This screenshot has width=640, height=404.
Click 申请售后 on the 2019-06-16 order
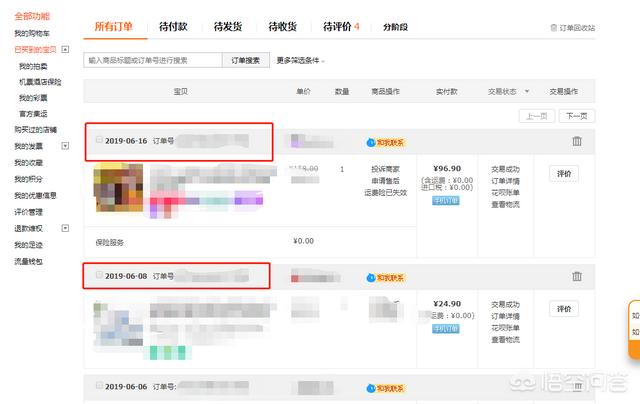click(385, 181)
